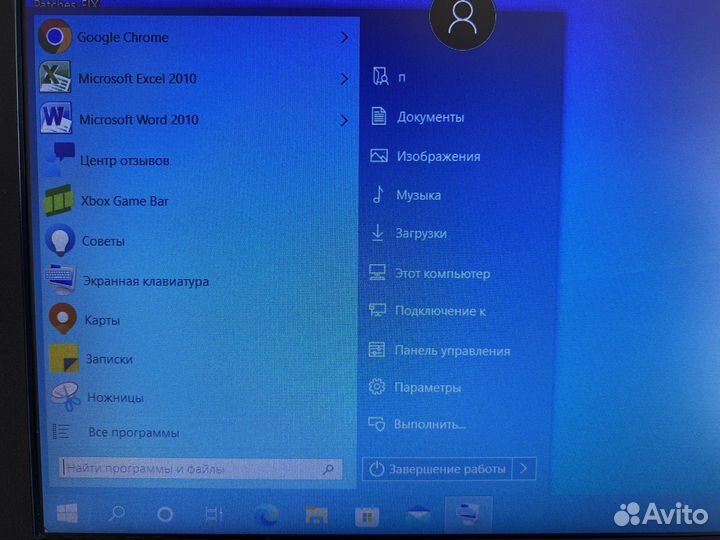Click the Экранная клавиатура text label
The height and width of the screenshot is (540, 720).
click(146, 281)
